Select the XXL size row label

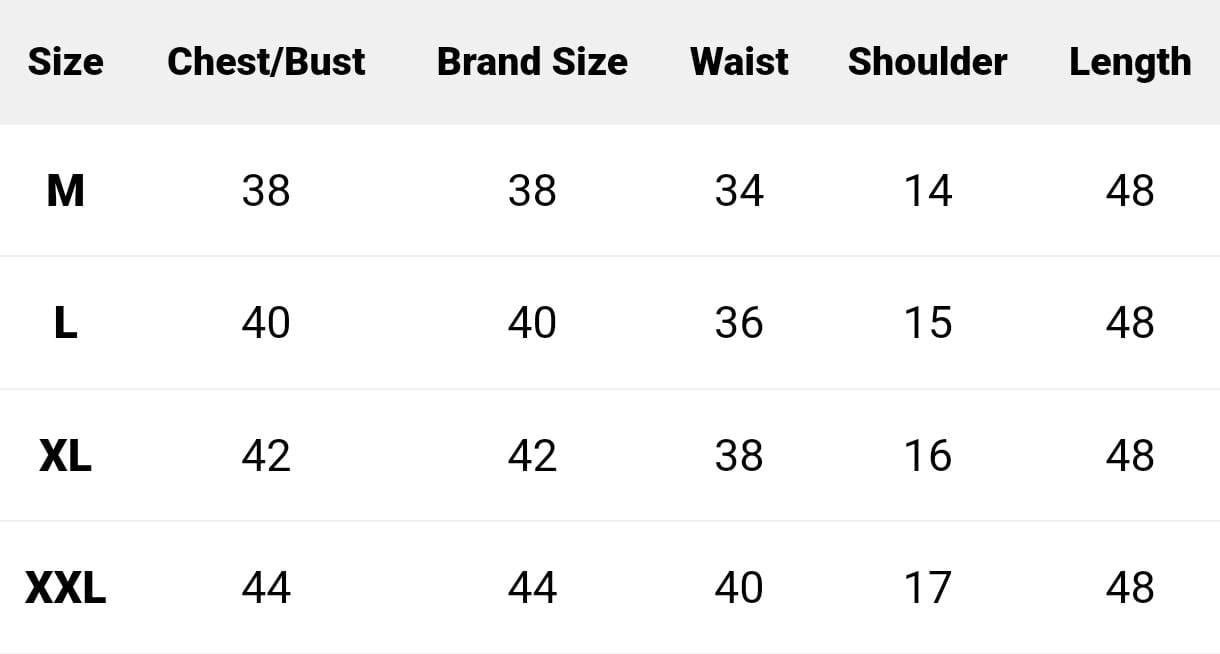click(65, 588)
